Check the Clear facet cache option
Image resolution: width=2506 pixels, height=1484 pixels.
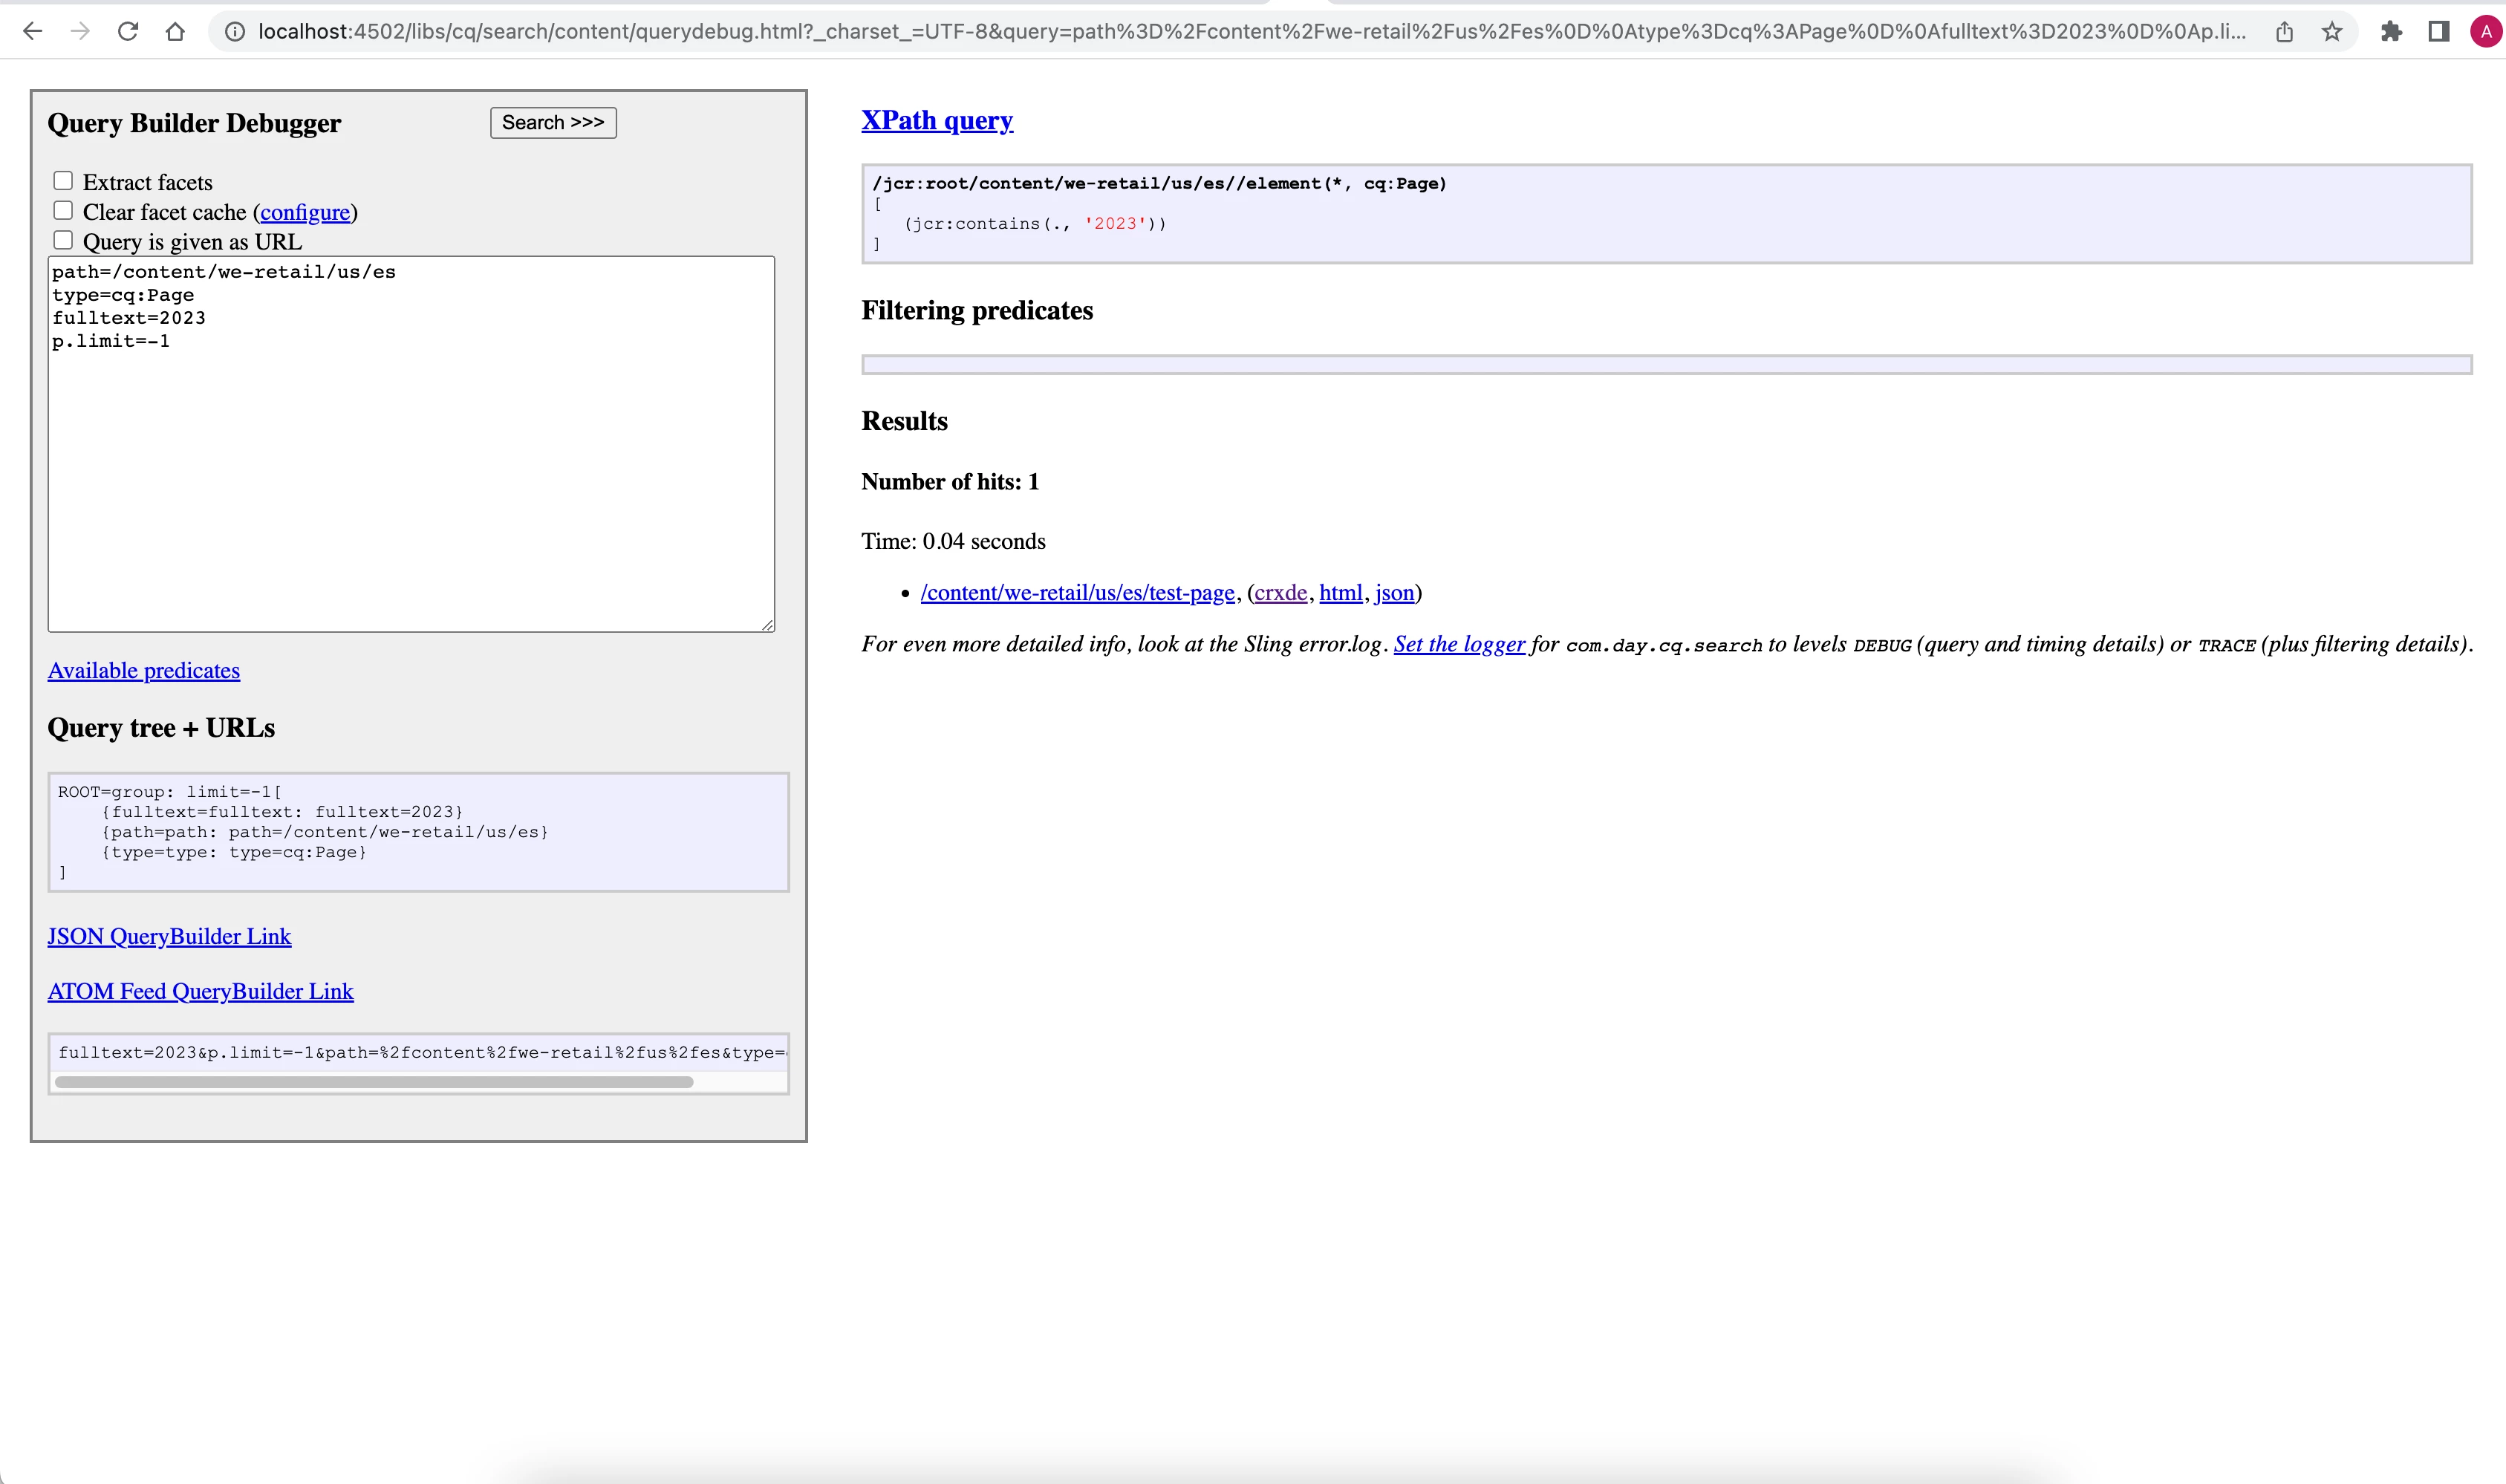click(x=63, y=211)
